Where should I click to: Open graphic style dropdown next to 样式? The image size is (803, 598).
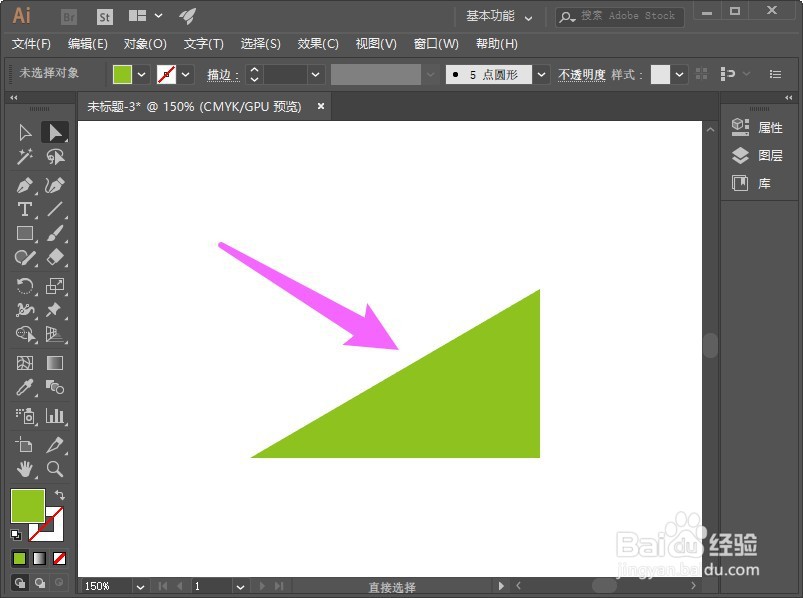679,75
